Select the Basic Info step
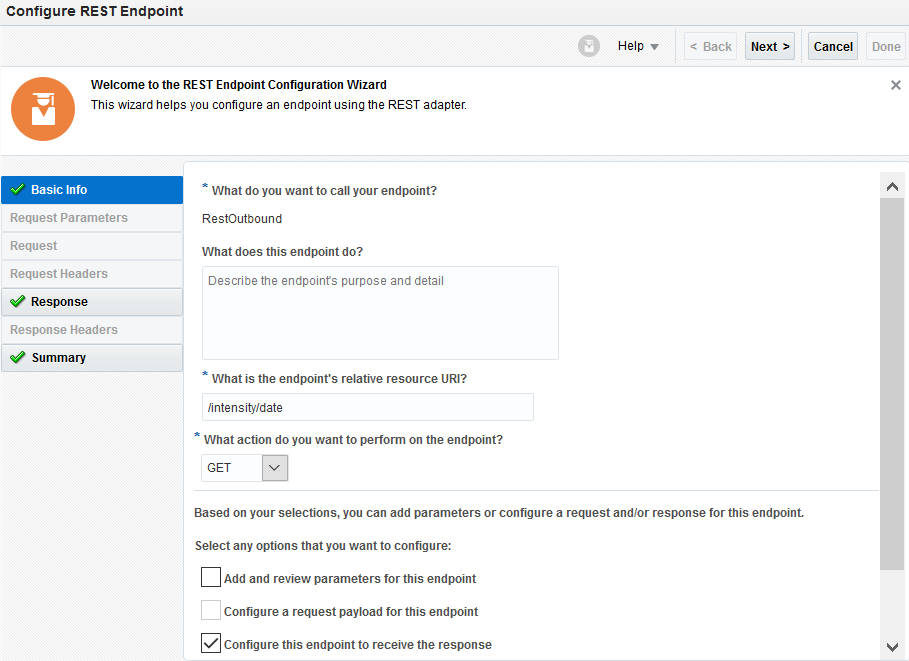The height and width of the screenshot is (661, 909). click(59, 190)
